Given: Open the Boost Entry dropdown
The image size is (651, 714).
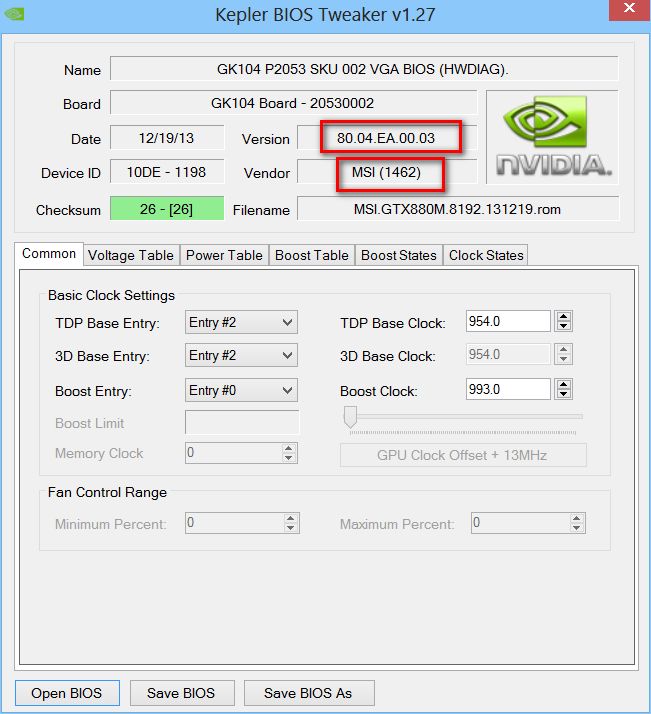Looking at the screenshot, I should click(241, 390).
